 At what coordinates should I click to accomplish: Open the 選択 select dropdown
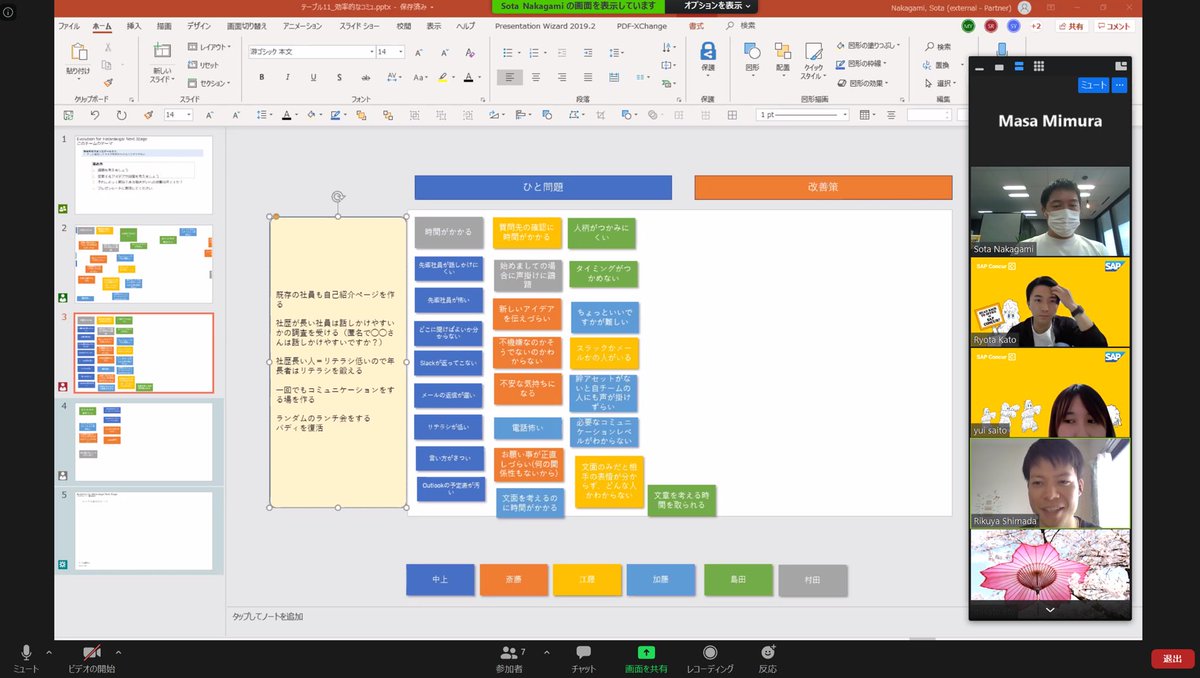(x=943, y=83)
